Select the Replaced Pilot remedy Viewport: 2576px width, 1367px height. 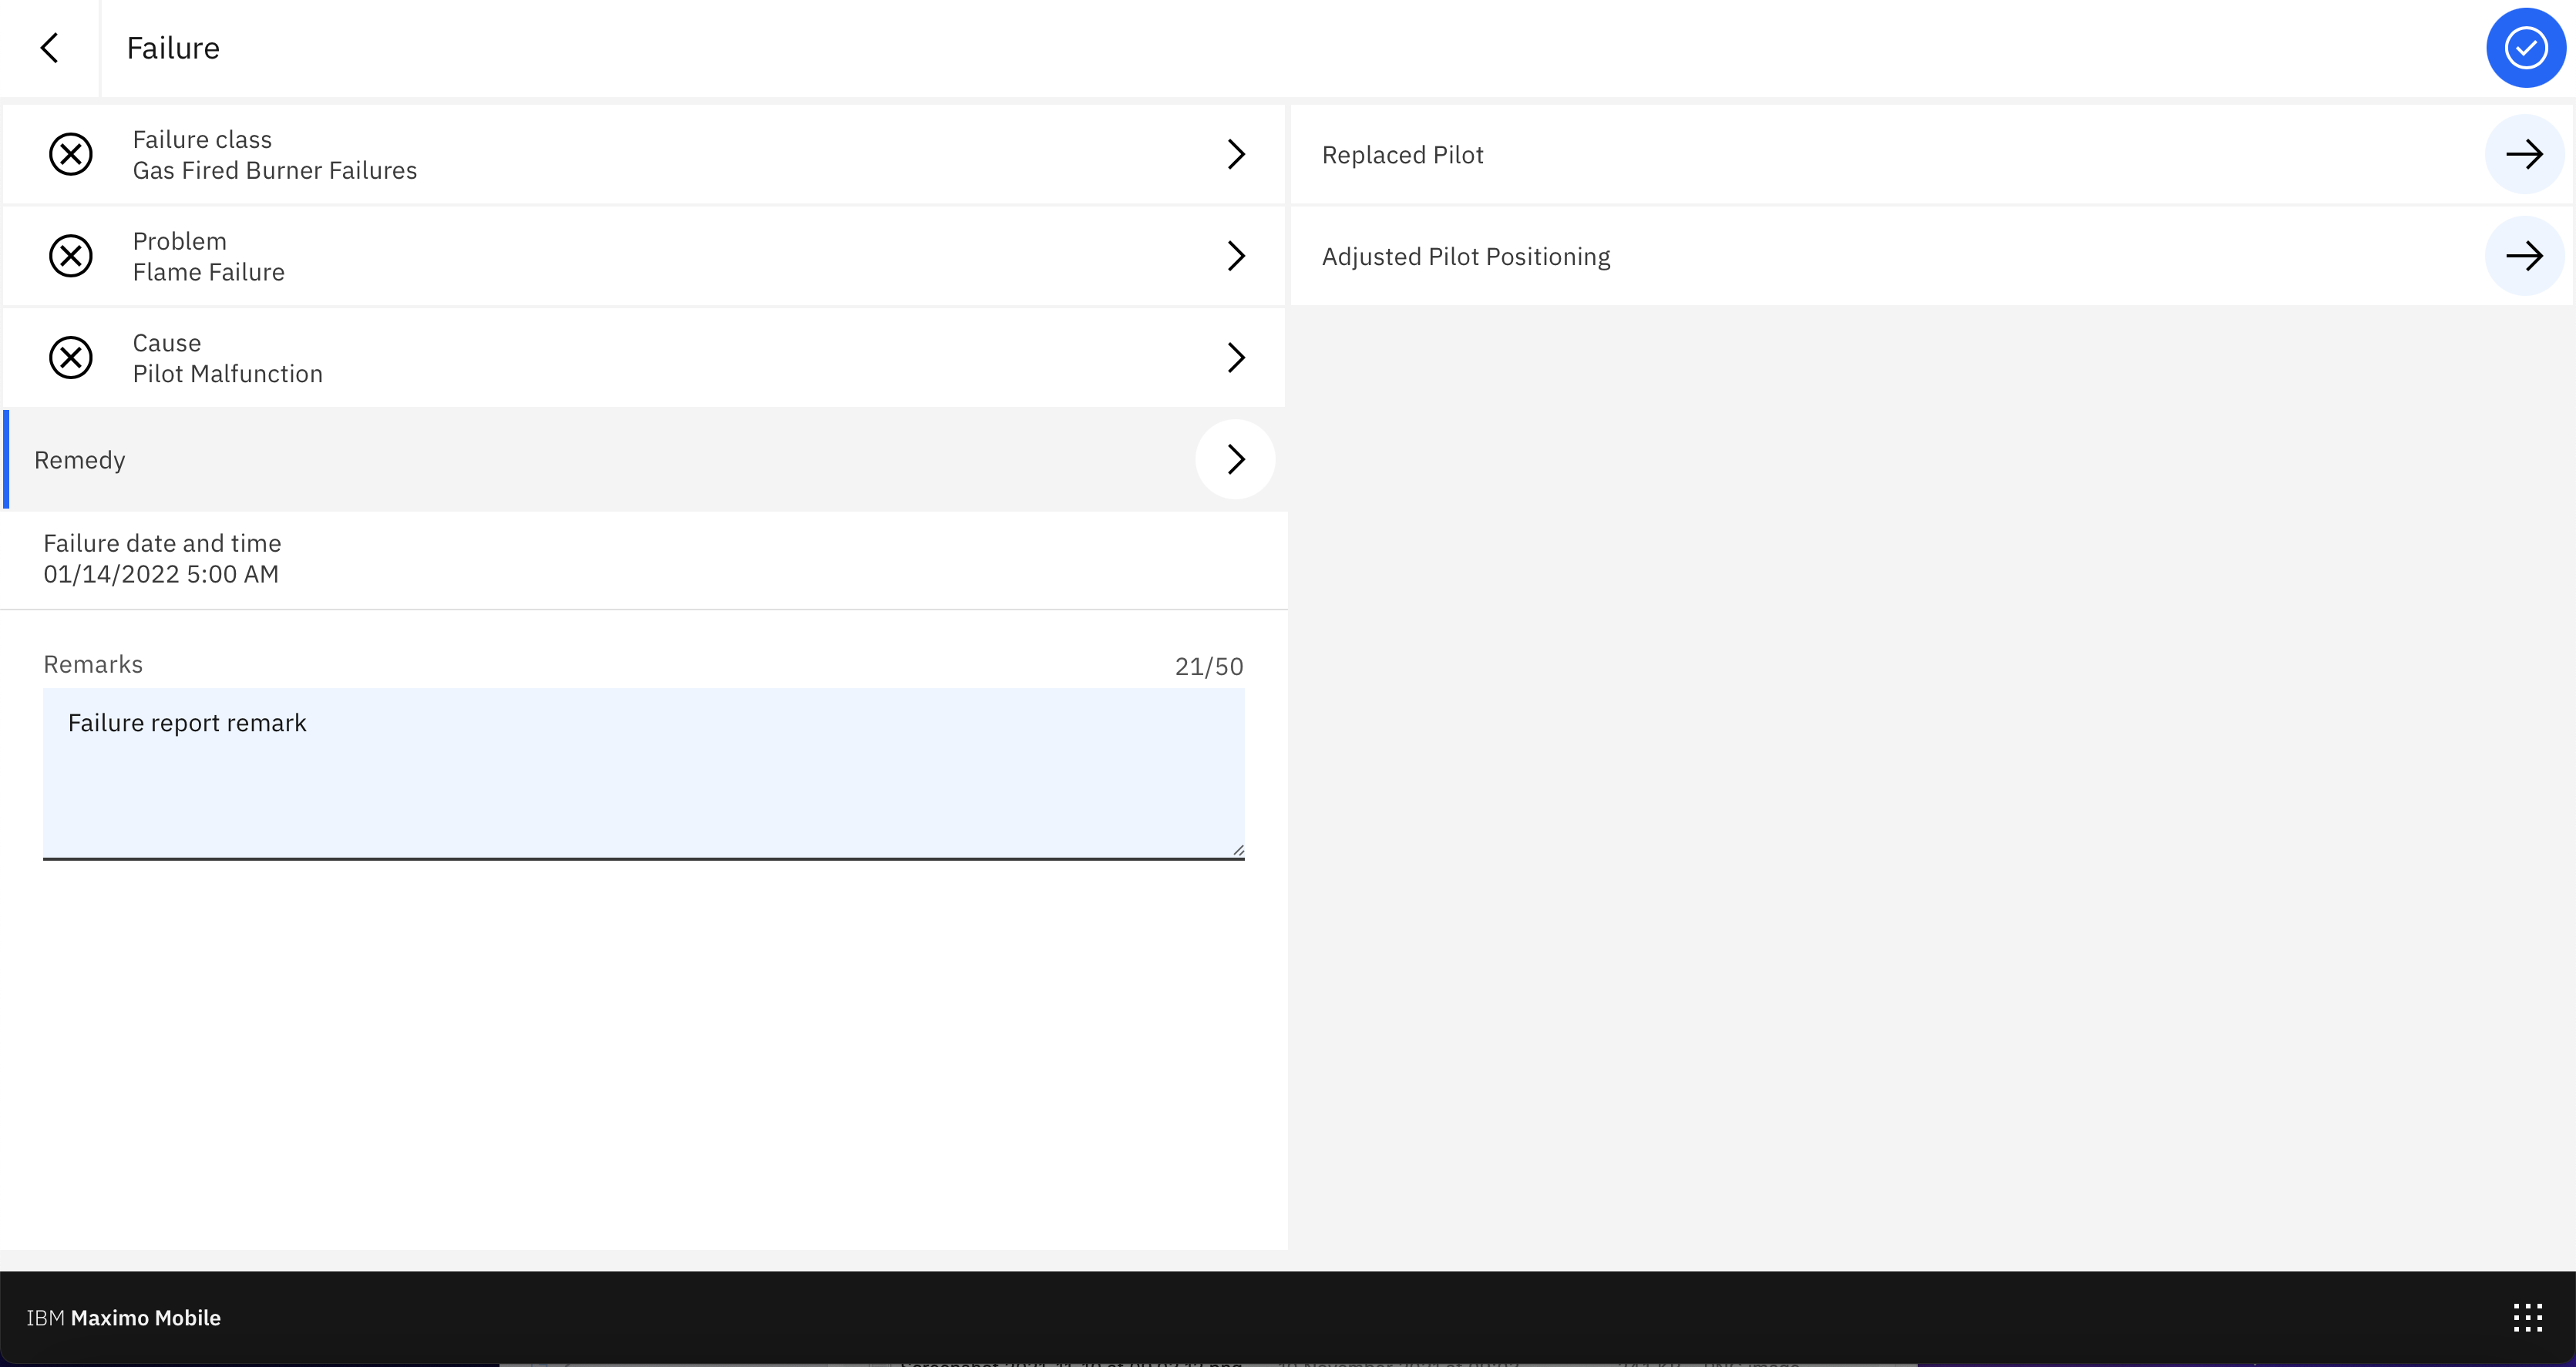point(1403,154)
